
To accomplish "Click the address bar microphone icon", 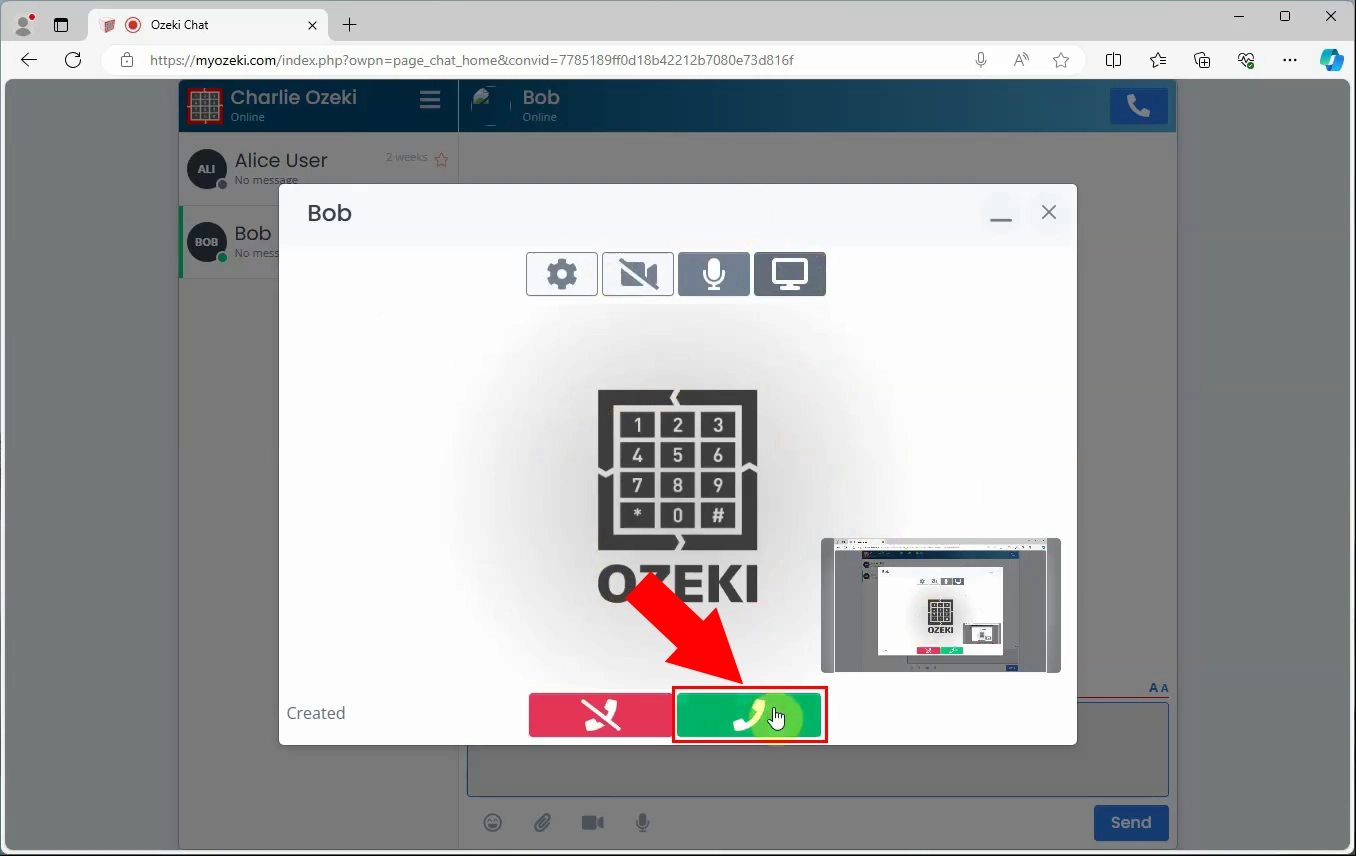I will click(x=981, y=60).
